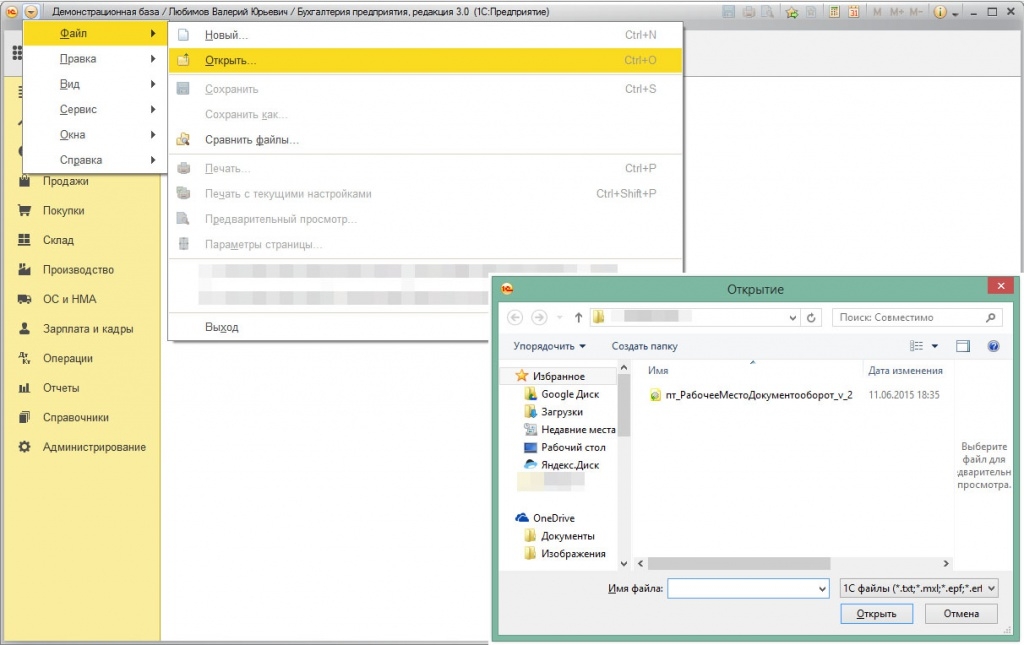Click the printer icon in title toolbar
The width and height of the screenshot is (1024, 645).
tap(748, 12)
